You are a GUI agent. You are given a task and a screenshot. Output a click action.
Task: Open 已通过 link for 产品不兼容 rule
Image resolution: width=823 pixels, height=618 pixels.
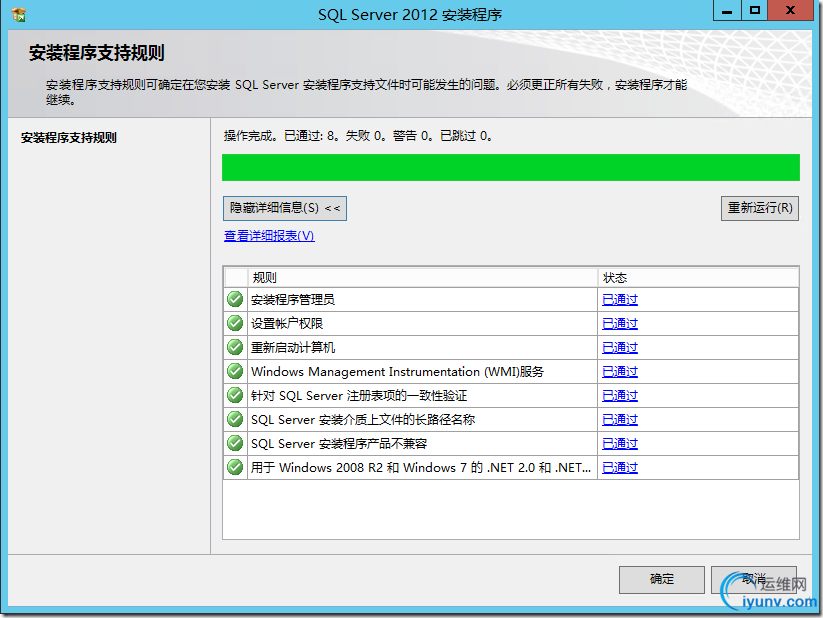pyautogui.click(x=620, y=444)
